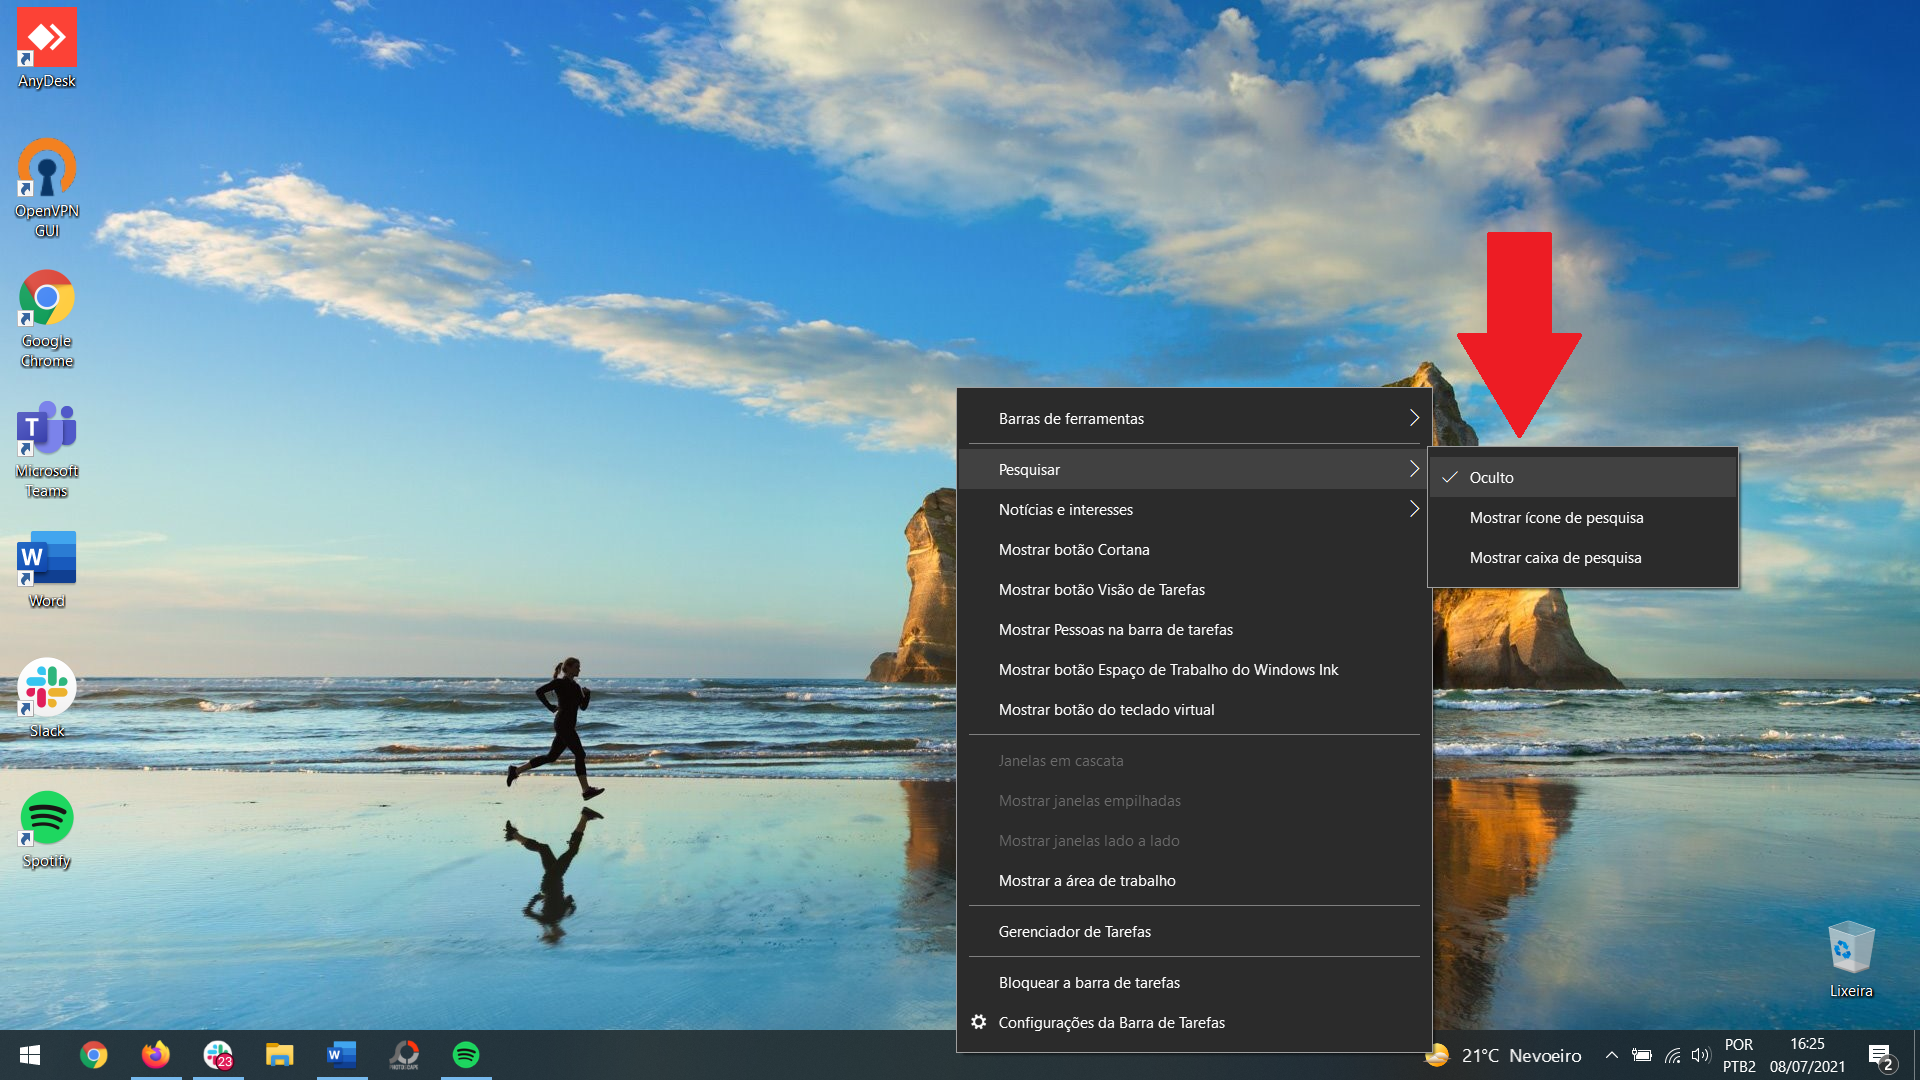The height and width of the screenshot is (1080, 1920).
Task: Open the AnyDesk desktop shortcut
Action: tap(47, 48)
